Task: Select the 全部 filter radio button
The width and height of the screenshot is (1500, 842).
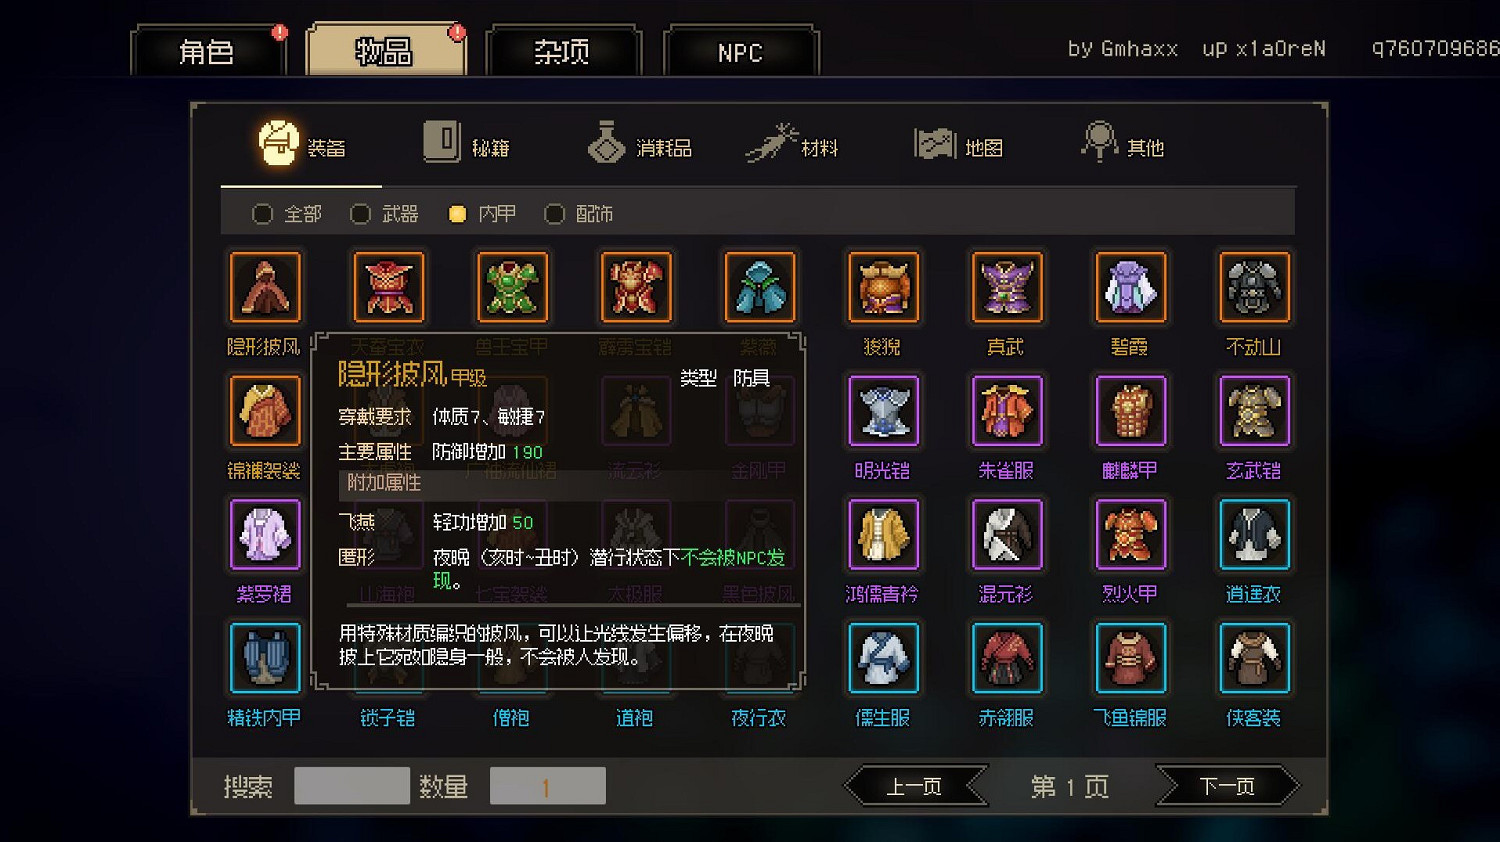Action: [262, 214]
